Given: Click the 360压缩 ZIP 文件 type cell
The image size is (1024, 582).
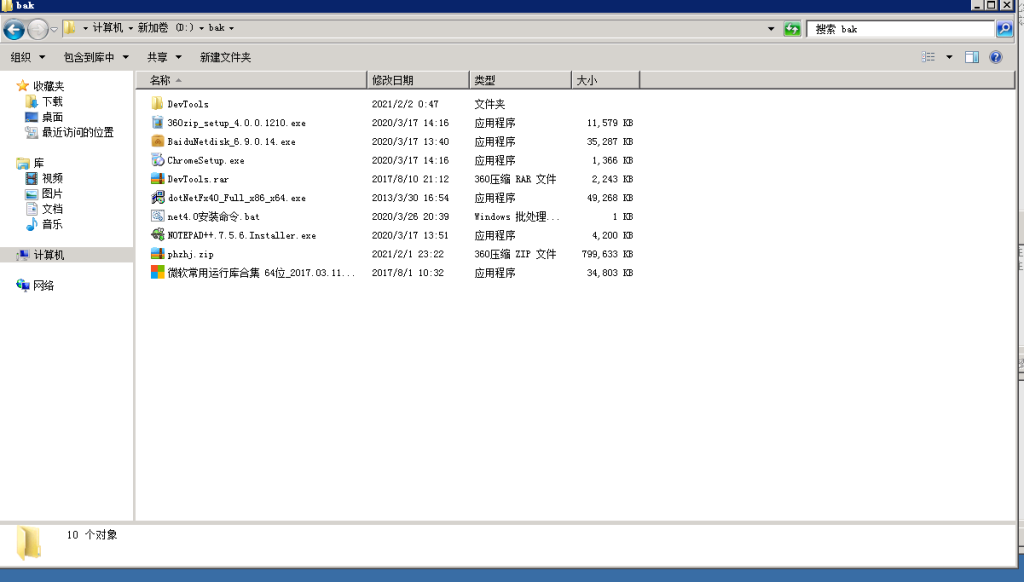Looking at the screenshot, I should [x=515, y=254].
